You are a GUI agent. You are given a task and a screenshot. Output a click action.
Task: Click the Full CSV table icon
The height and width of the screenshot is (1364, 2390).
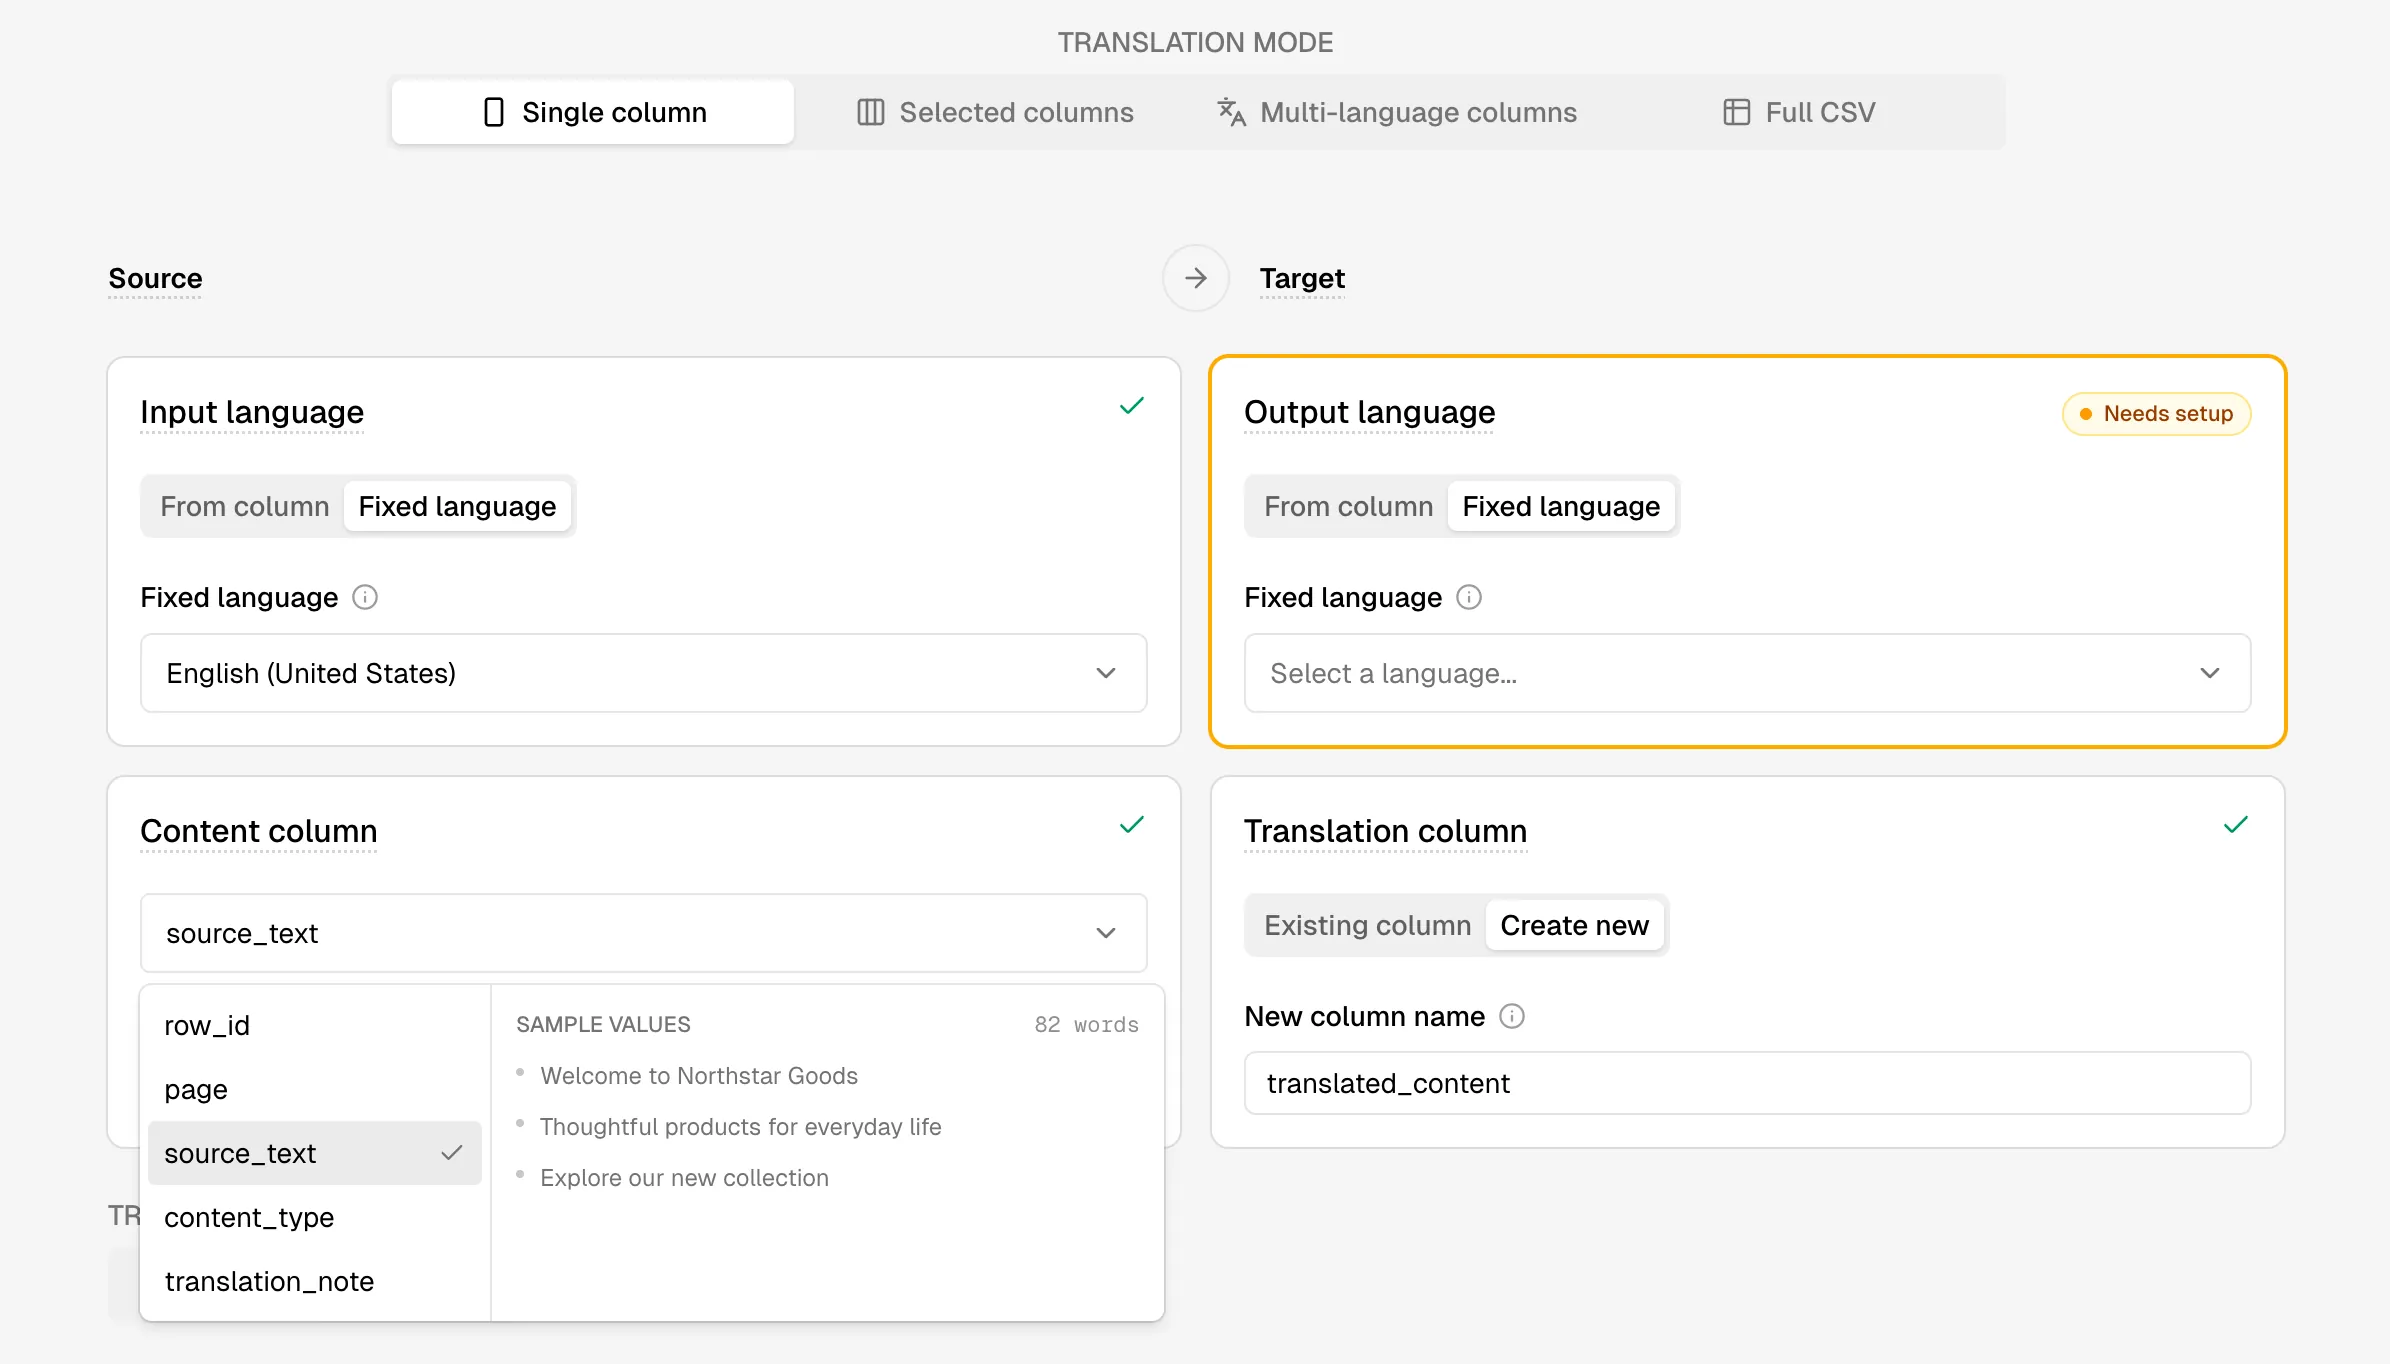[1737, 112]
